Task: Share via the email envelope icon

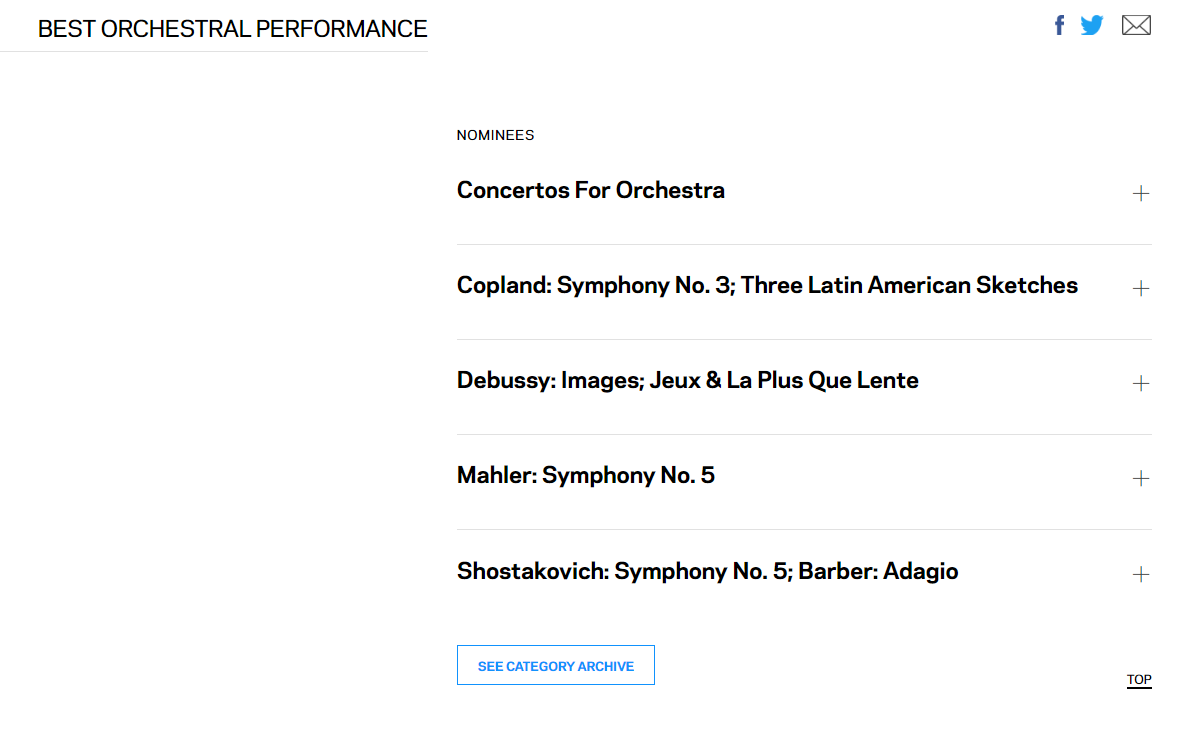Action: pyautogui.click(x=1136, y=25)
